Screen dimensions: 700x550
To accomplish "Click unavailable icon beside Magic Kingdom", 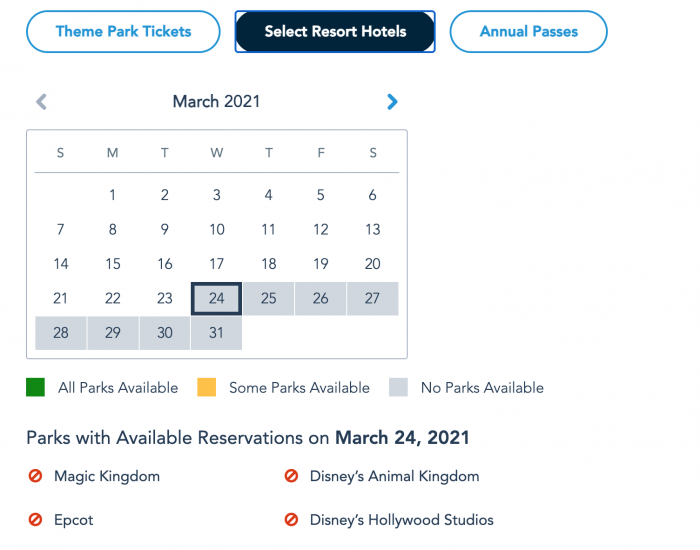I will (x=35, y=476).
